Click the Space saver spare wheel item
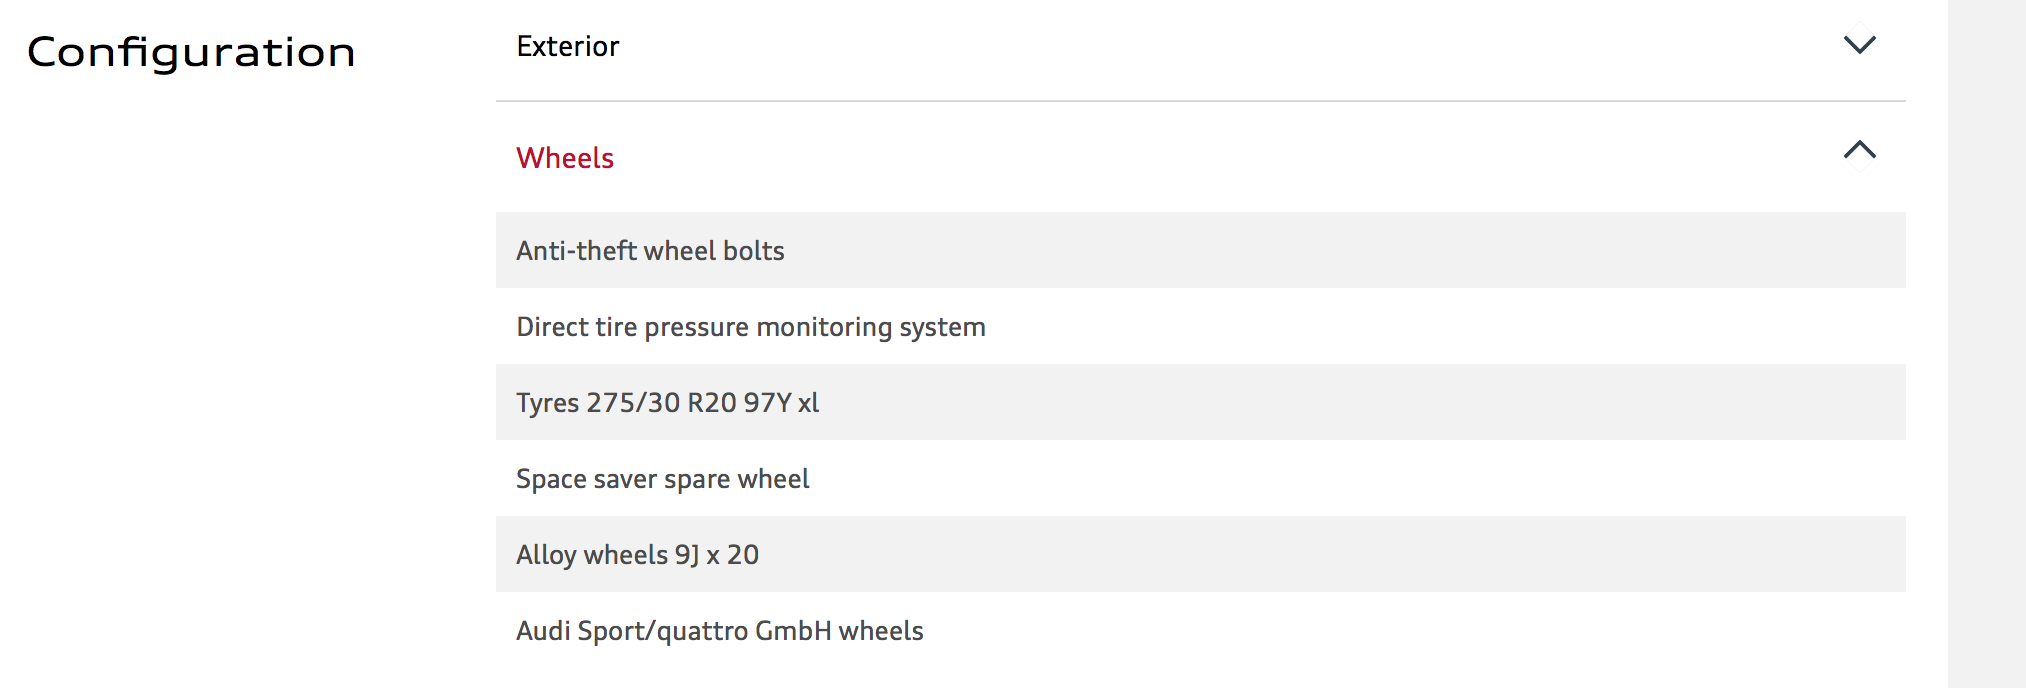The height and width of the screenshot is (688, 2026). click(x=662, y=479)
